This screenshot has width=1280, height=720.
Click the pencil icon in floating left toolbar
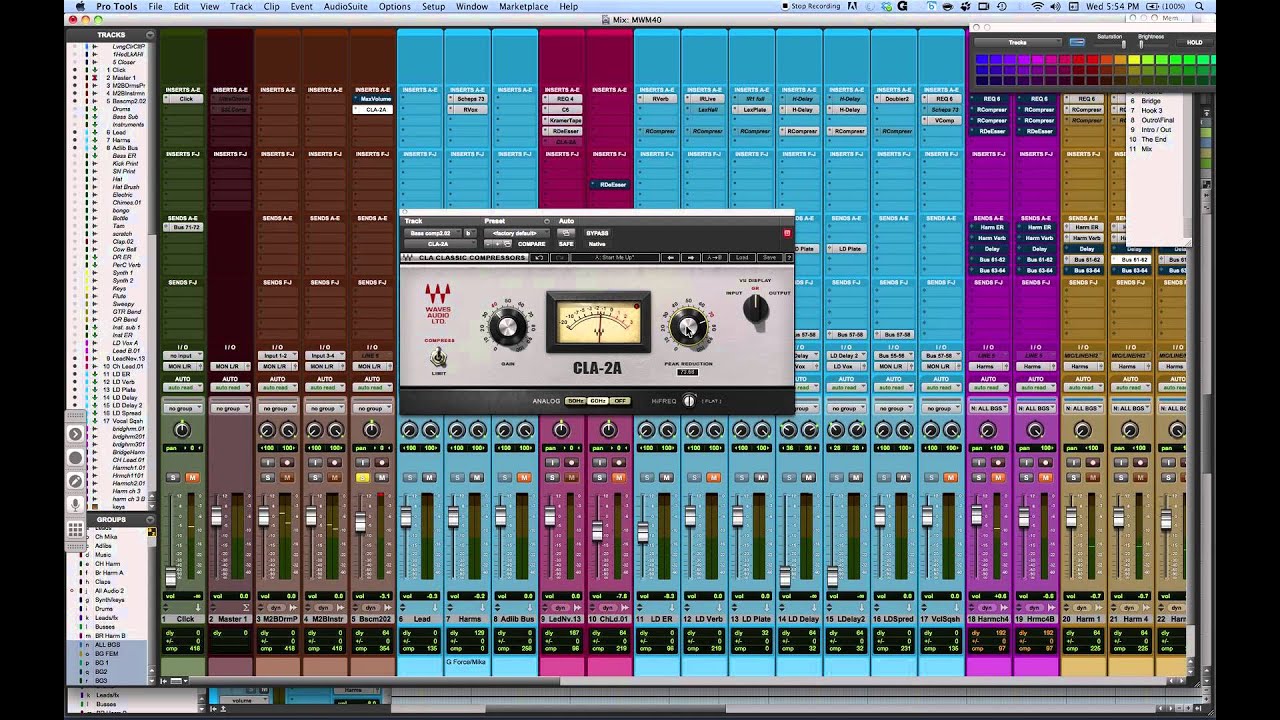pos(75,481)
